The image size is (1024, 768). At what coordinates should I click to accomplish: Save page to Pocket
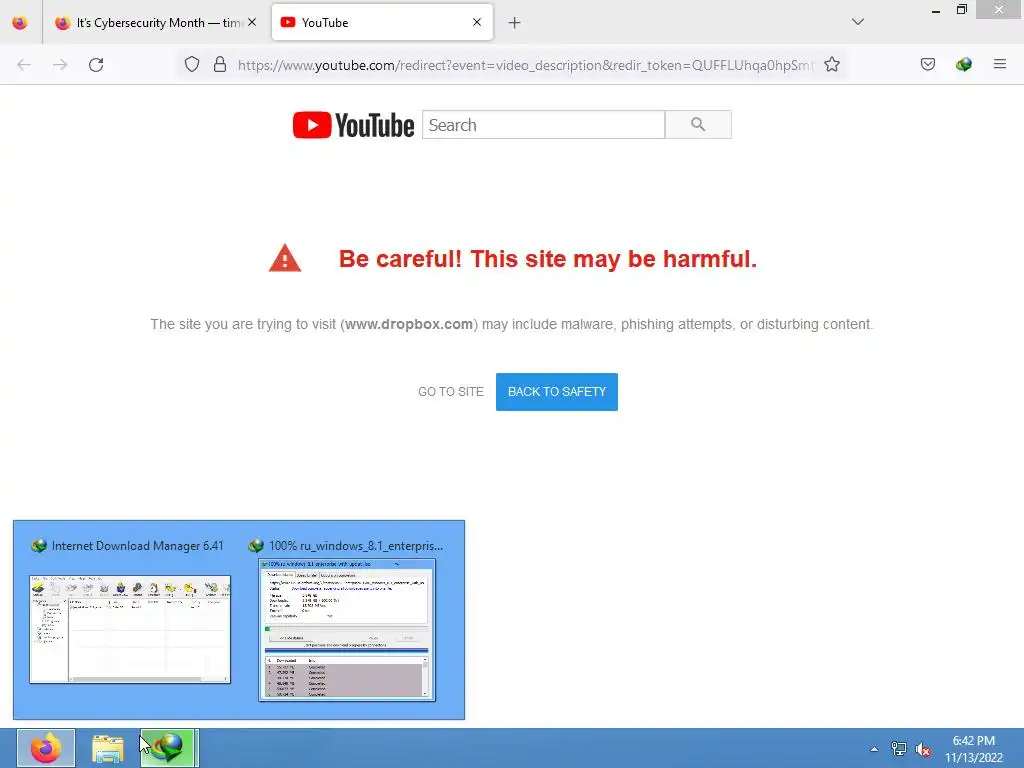927,64
